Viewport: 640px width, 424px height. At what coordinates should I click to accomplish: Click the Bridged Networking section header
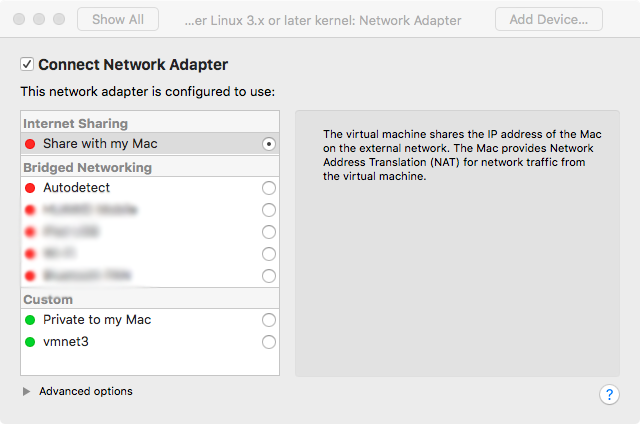(87, 167)
